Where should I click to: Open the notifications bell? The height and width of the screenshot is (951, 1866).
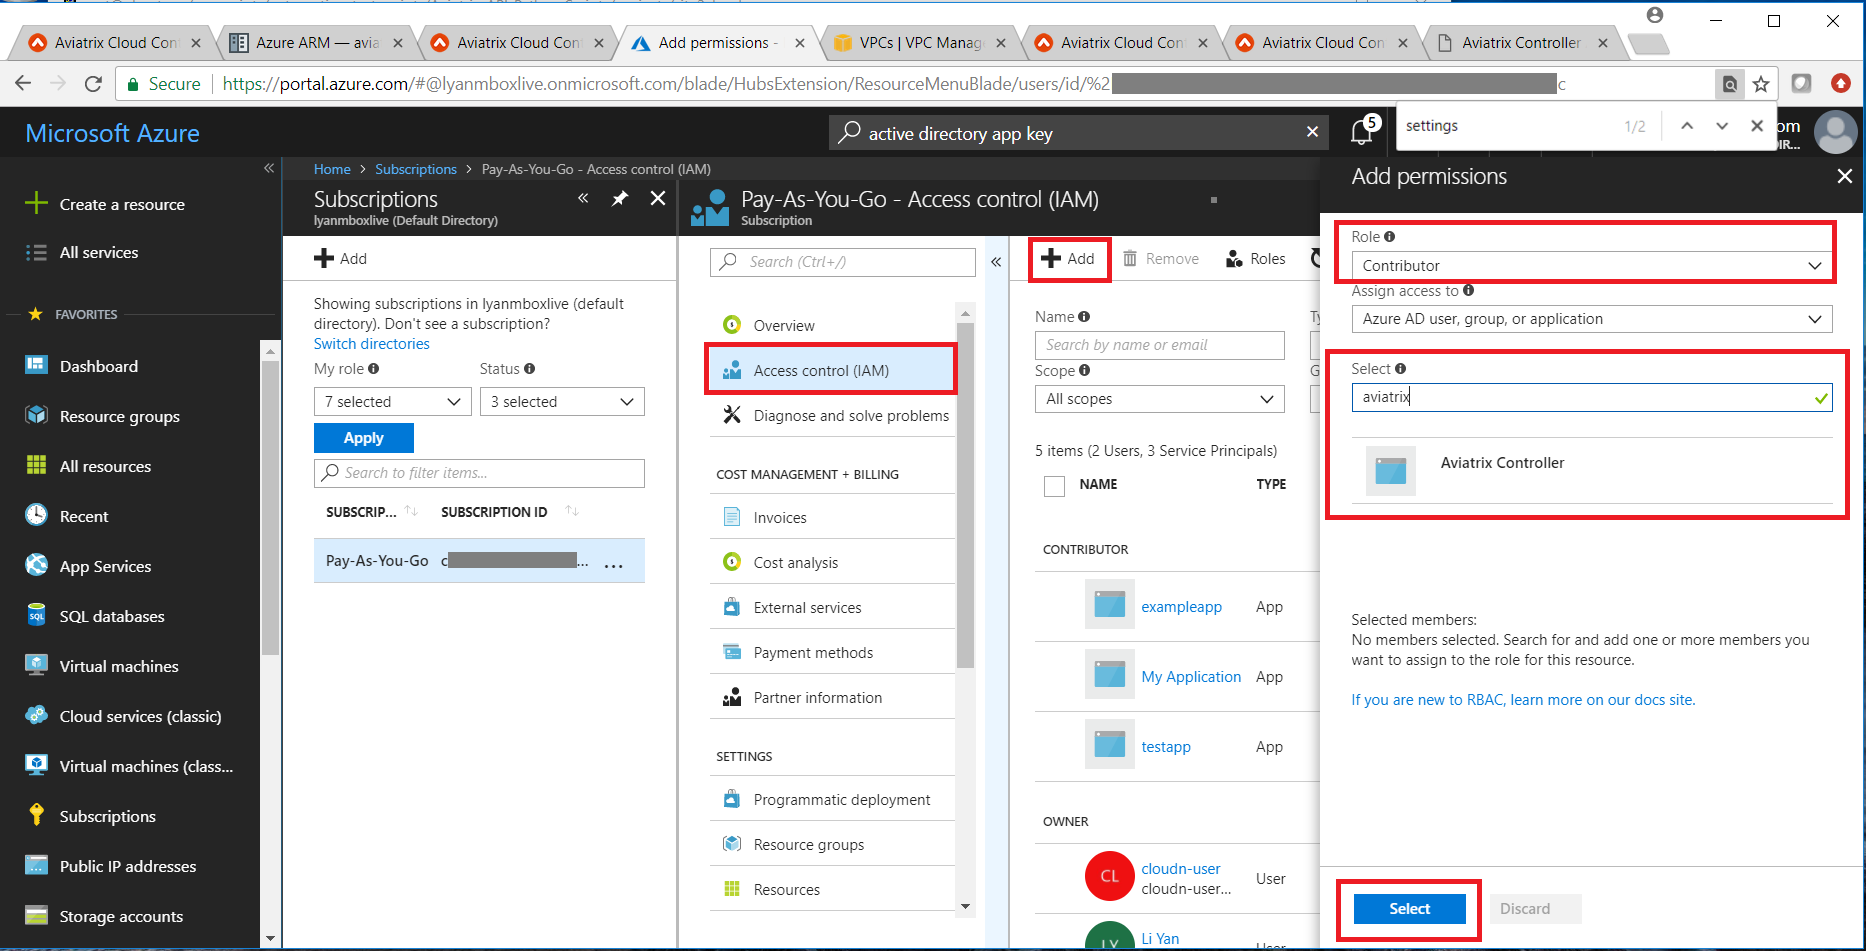pos(1361,131)
